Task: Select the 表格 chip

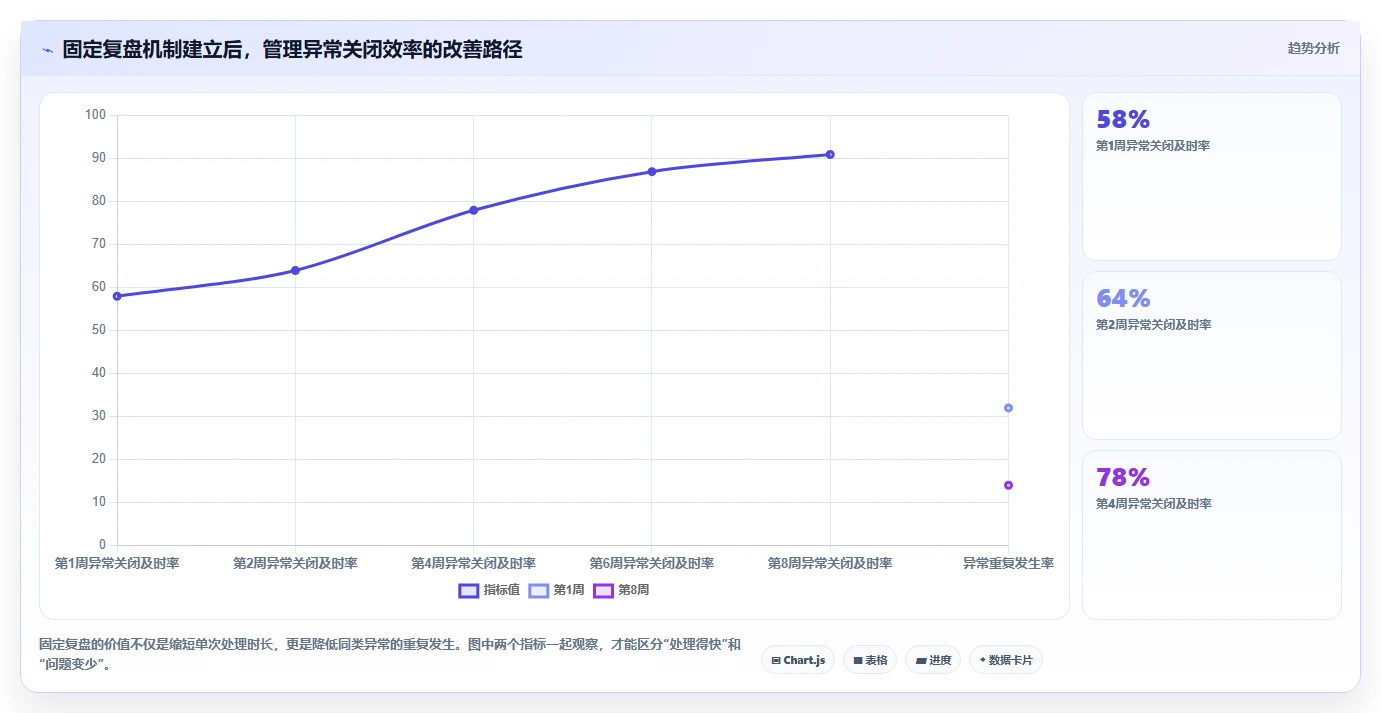Action: coord(870,660)
